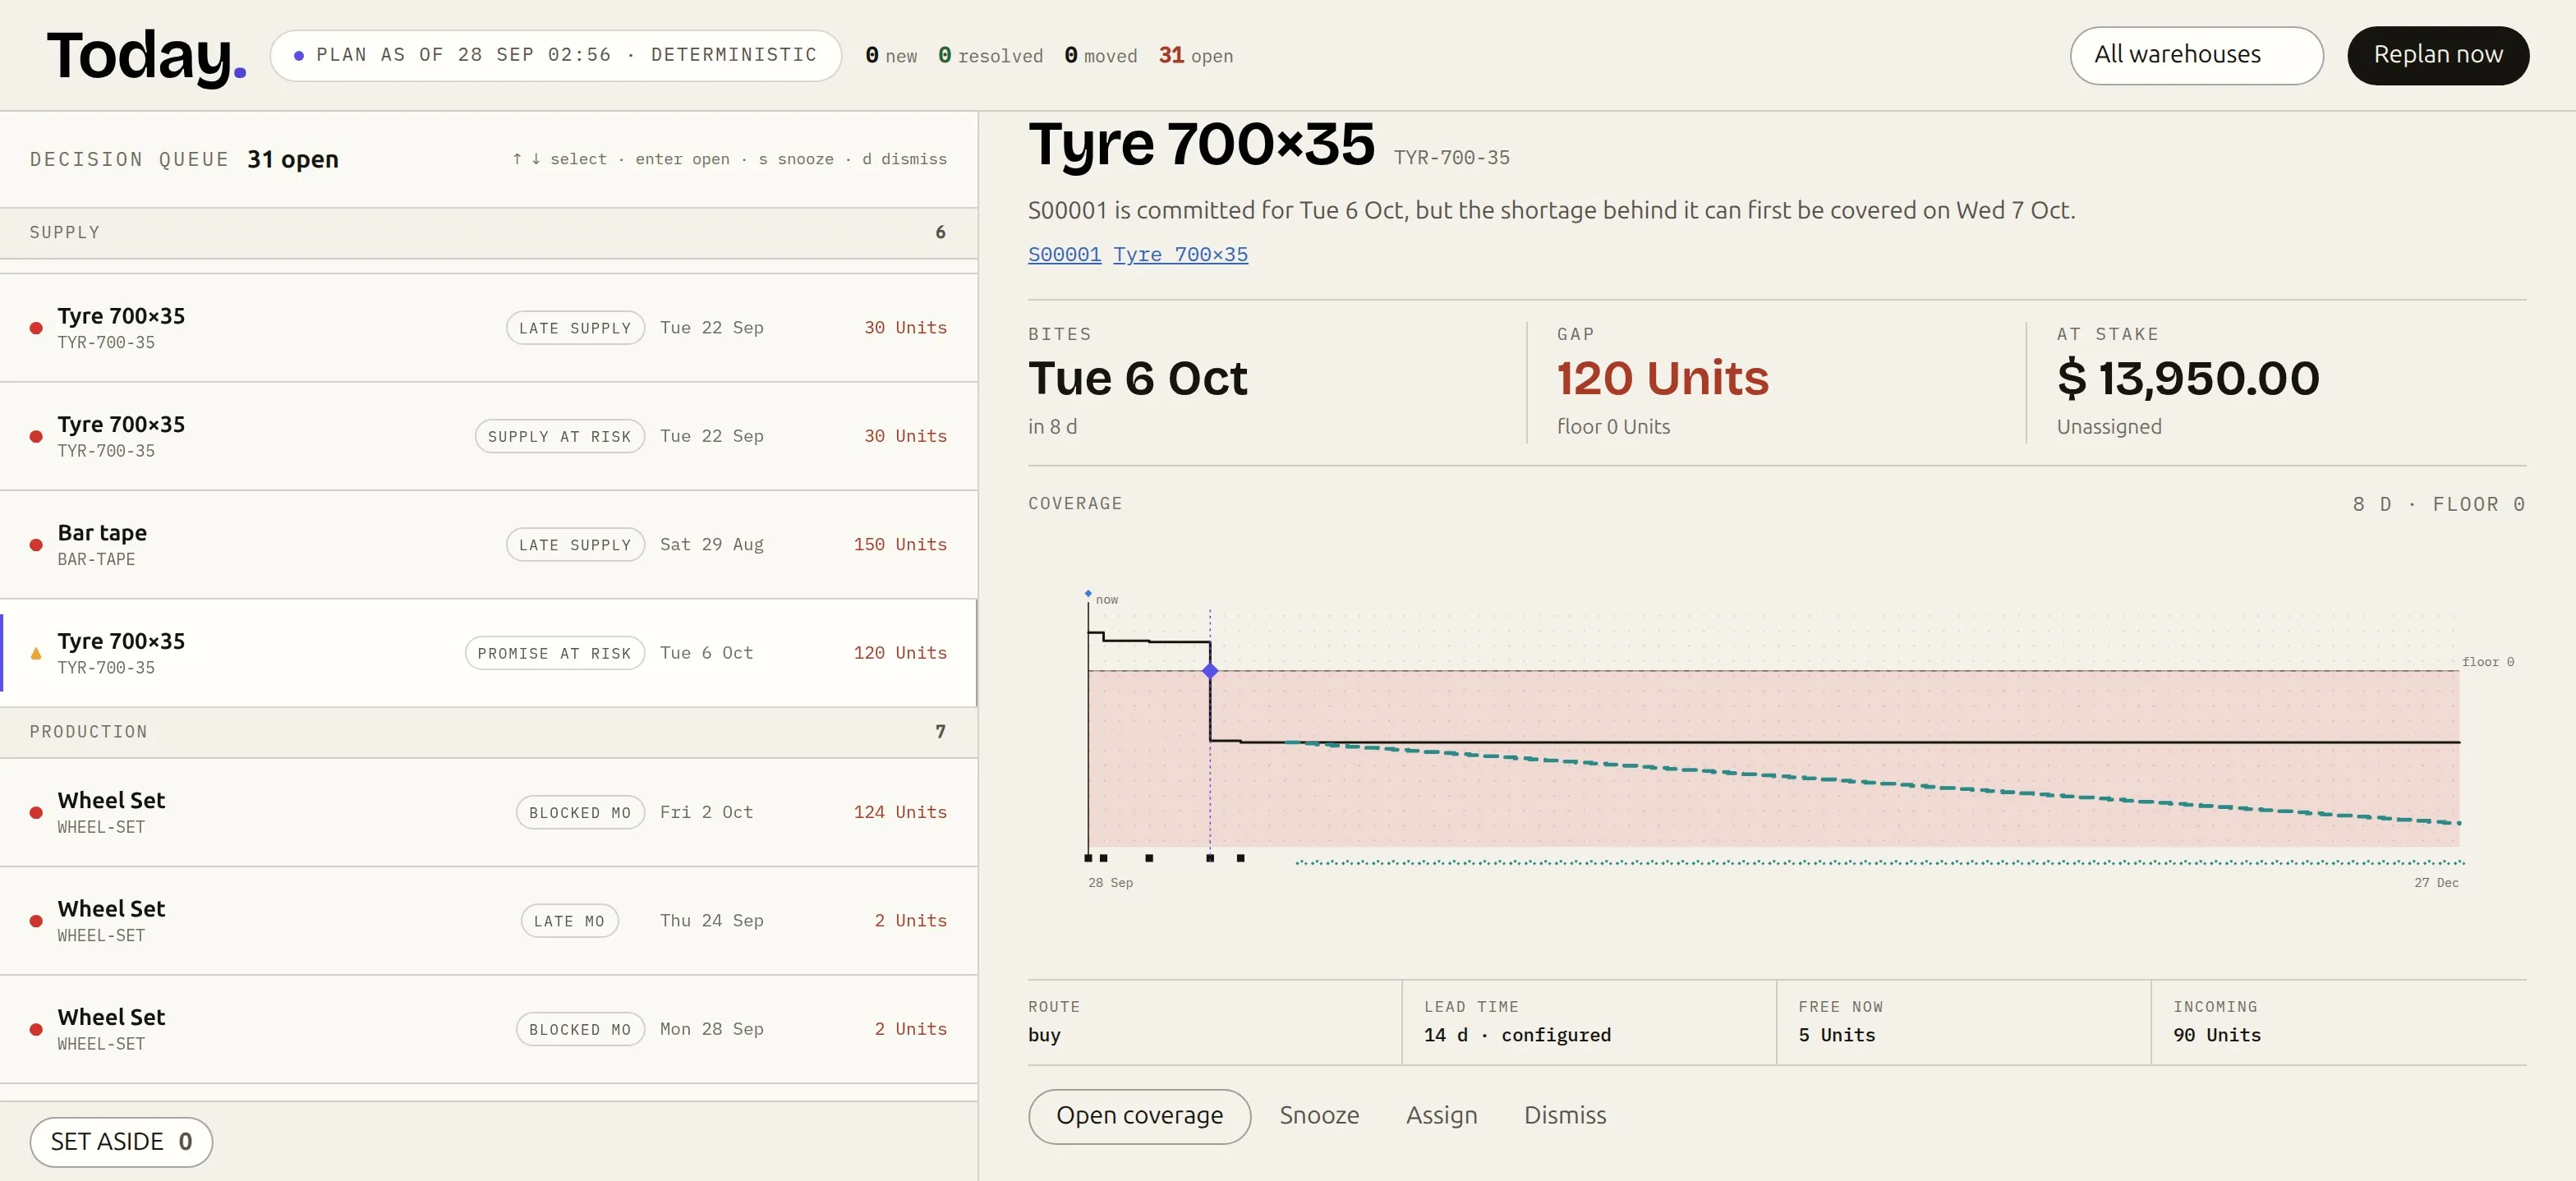
Task: Open the Tyre 700×35 item link
Action: tap(1180, 254)
